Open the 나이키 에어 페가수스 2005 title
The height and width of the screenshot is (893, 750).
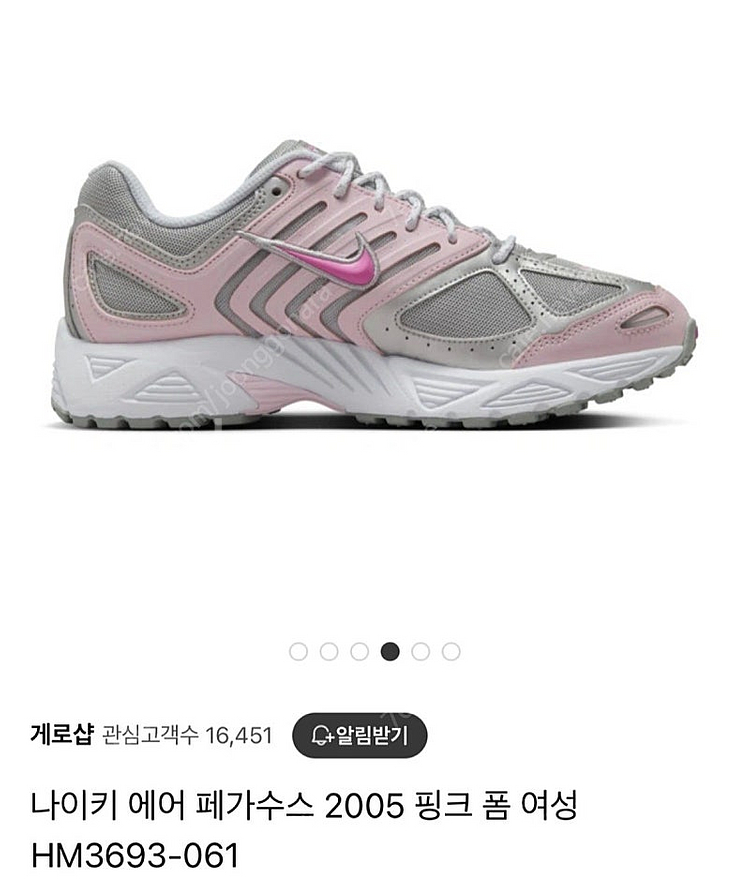click(x=218, y=805)
